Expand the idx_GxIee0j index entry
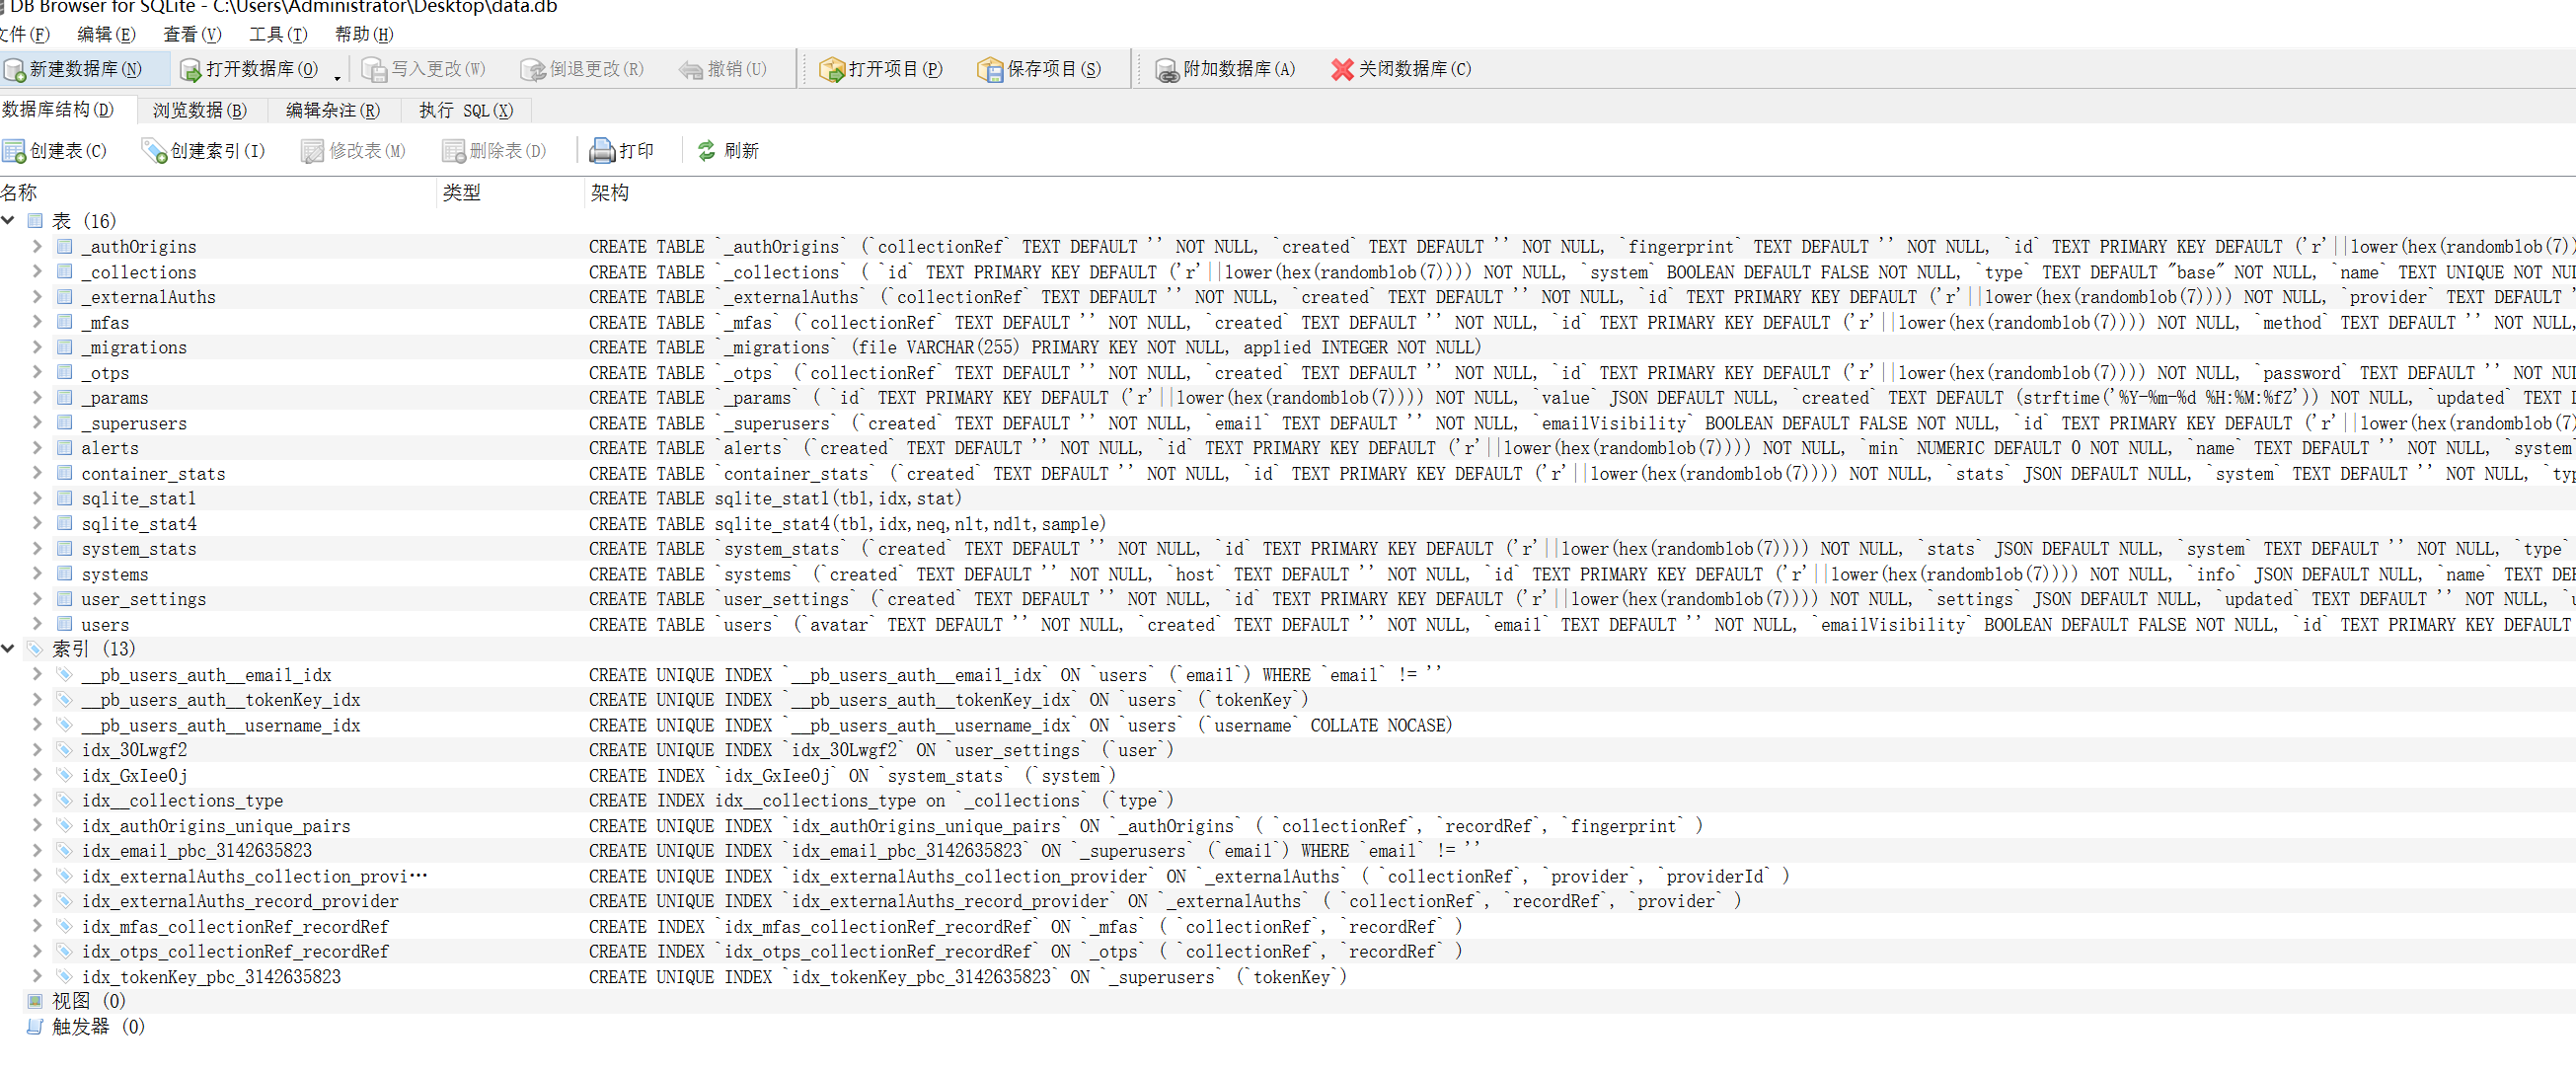 point(37,775)
